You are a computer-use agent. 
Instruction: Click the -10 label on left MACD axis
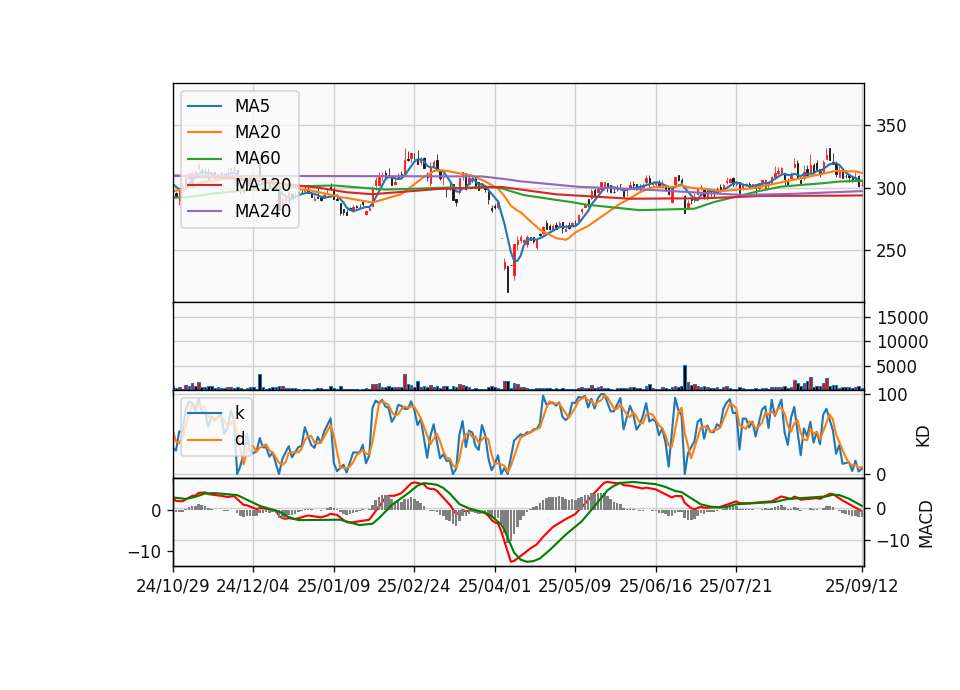[144, 552]
